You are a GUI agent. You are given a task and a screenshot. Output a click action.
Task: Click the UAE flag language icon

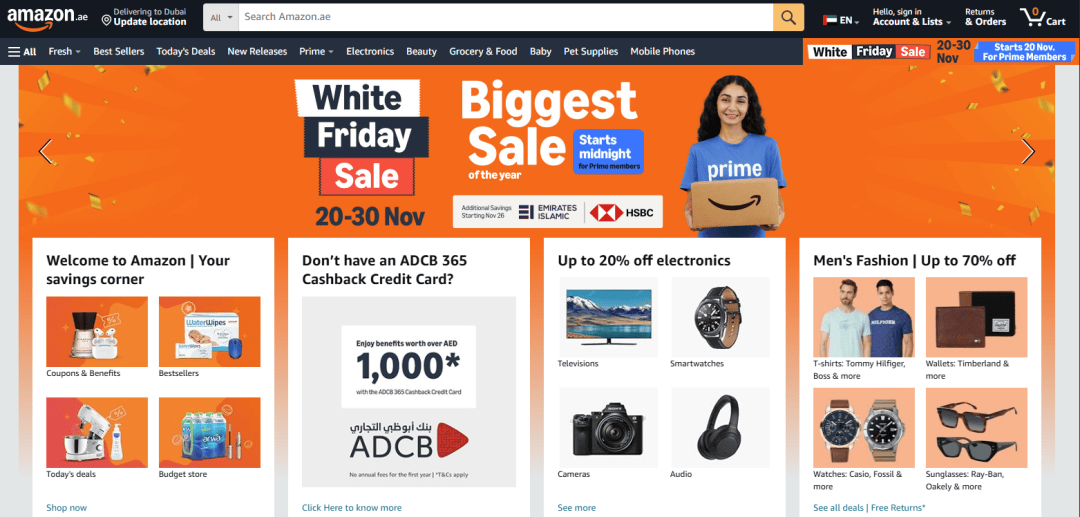(x=829, y=21)
